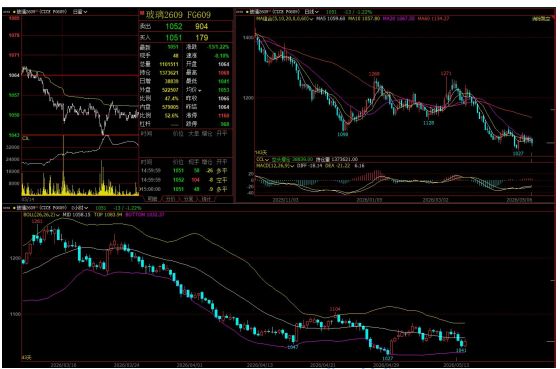Click the MA5 1059.60 readout
560x369 pixels.
(x=330, y=19)
